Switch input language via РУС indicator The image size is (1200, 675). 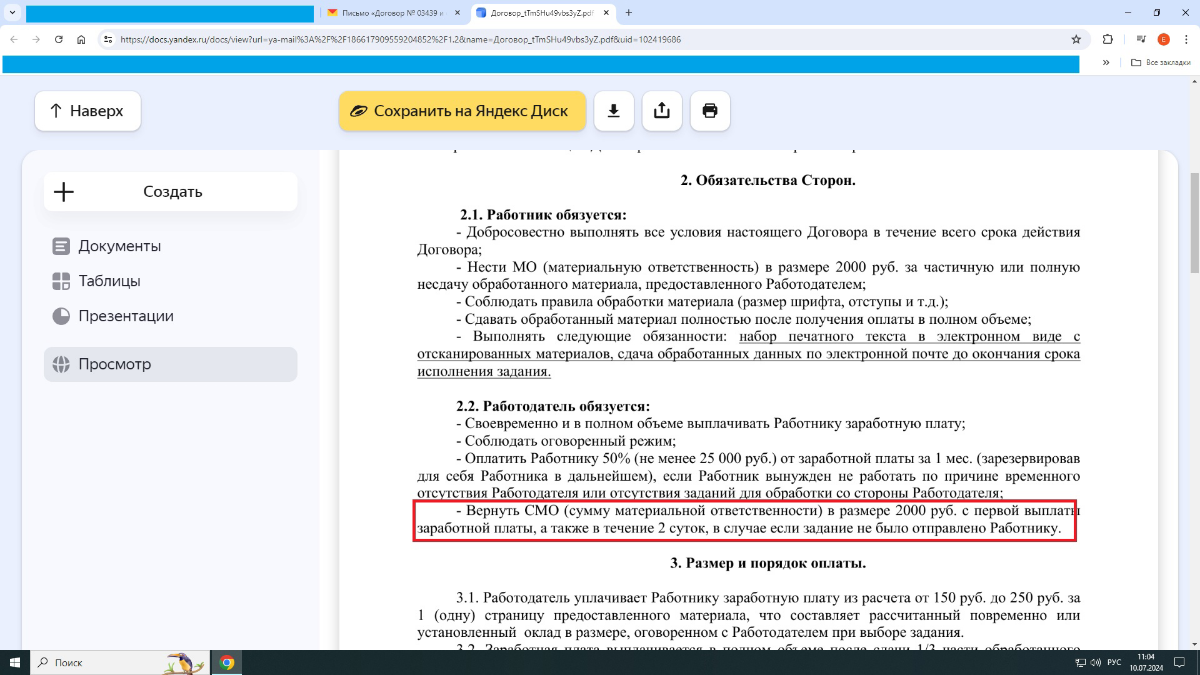tap(1114, 662)
